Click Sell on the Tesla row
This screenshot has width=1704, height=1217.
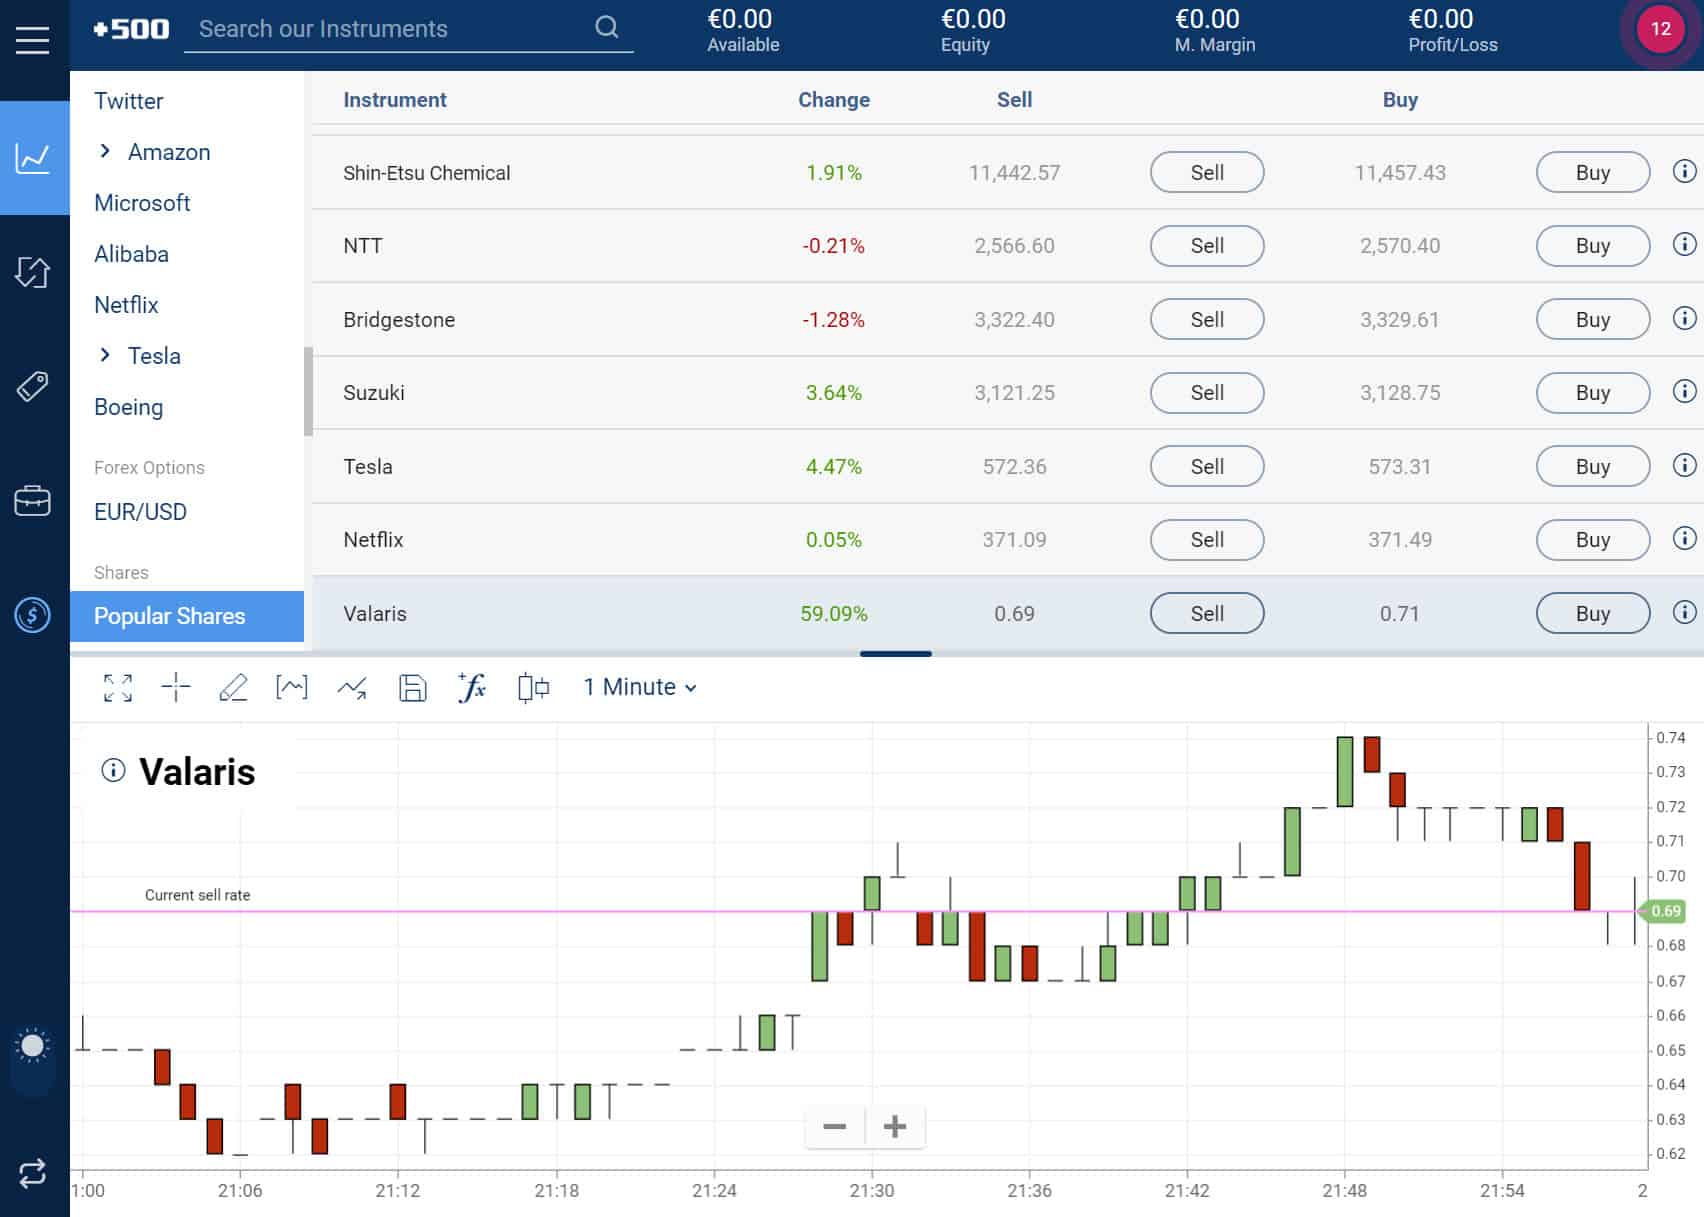point(1207,466)
